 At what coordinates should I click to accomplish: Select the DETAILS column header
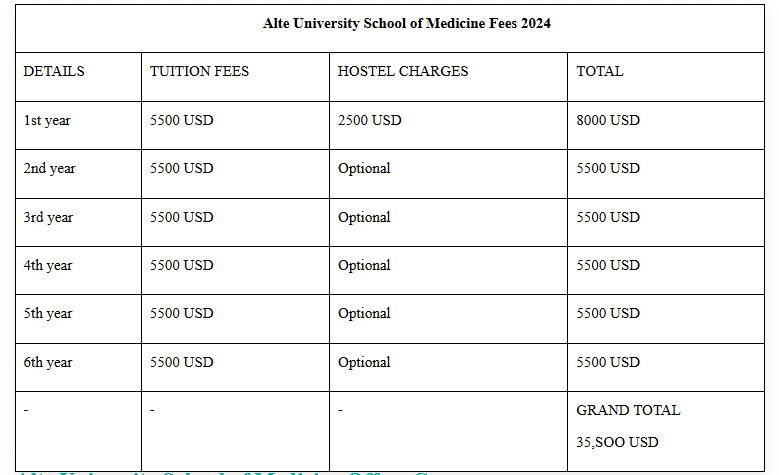coord(54,72)
